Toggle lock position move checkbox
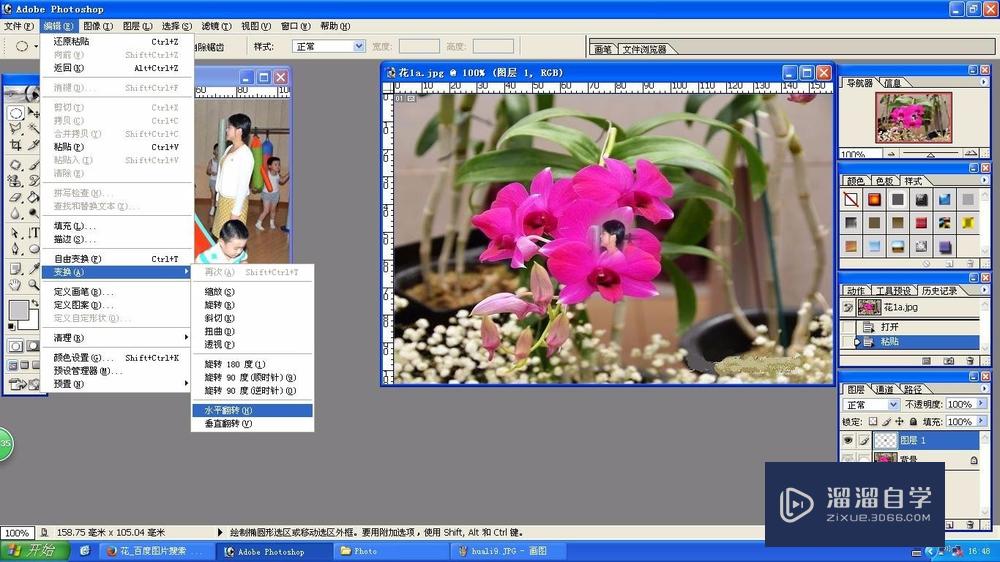This screenshot has height=562, width=1000. point(899,422)
